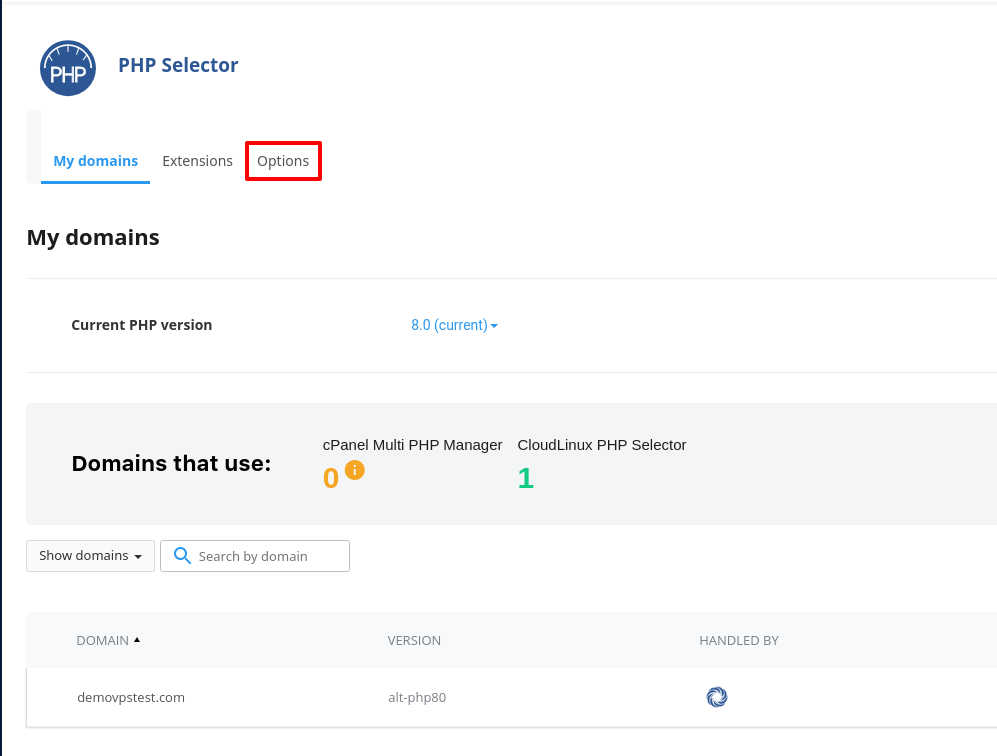
Task: Click the caret after 8.0 (current)
Action: coord(494,326)
